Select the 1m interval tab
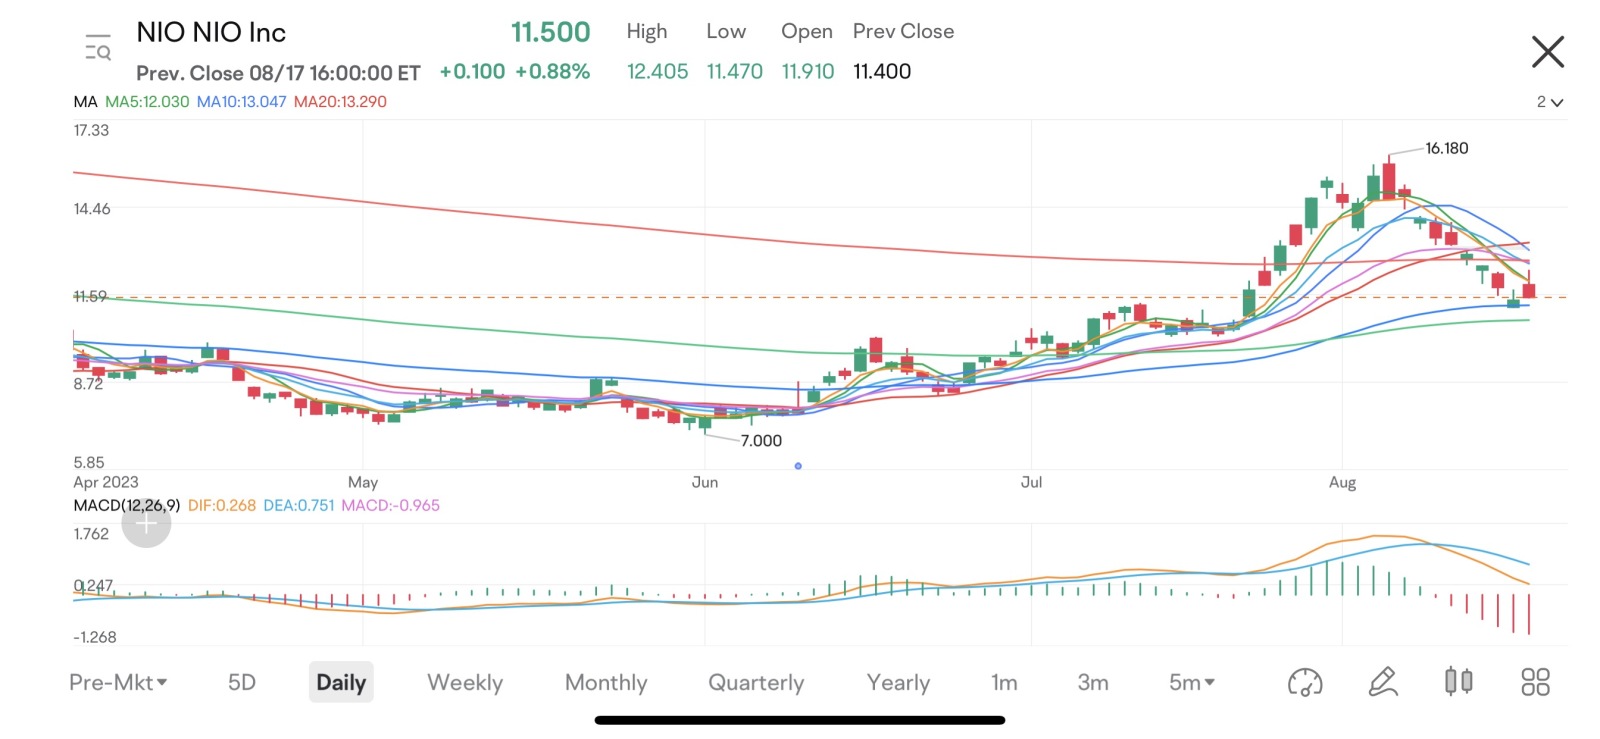The image size is (1600, 739). [x=1004, y=682]
